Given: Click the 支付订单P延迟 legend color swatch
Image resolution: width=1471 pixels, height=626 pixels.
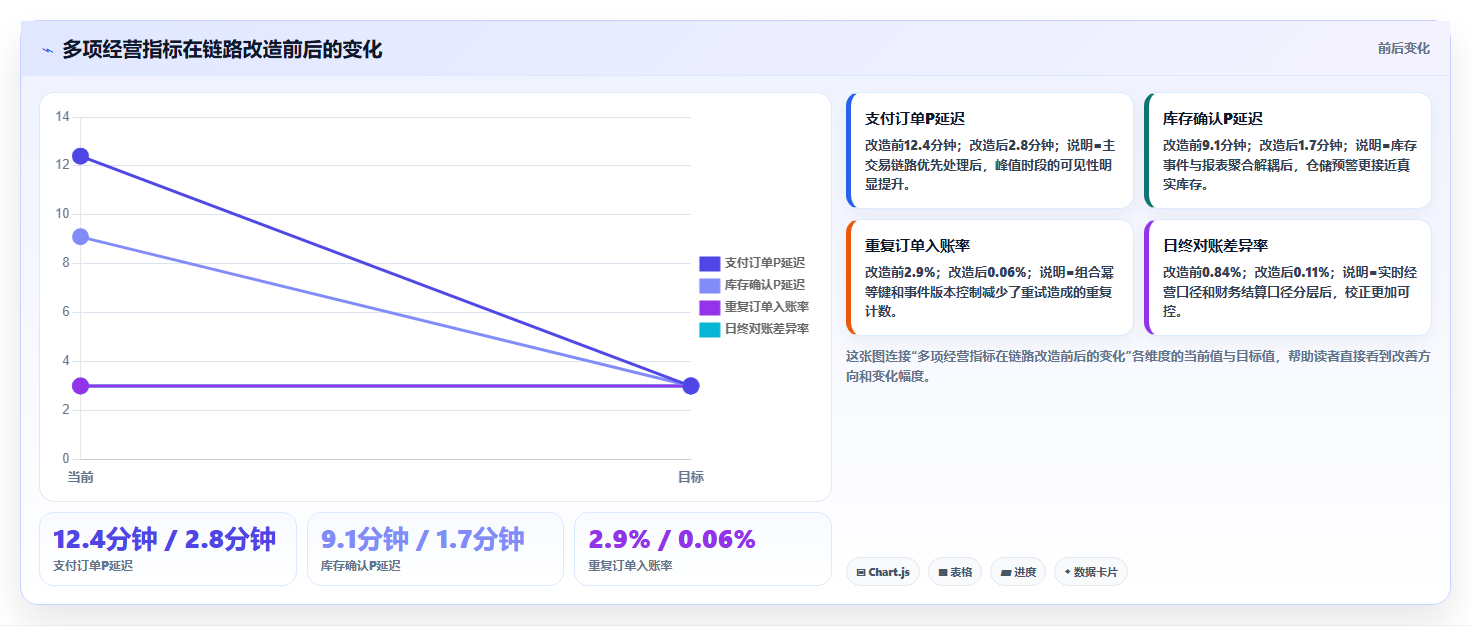Looking at the screenshot, I should pyautogui.click(x=709, y=263).
